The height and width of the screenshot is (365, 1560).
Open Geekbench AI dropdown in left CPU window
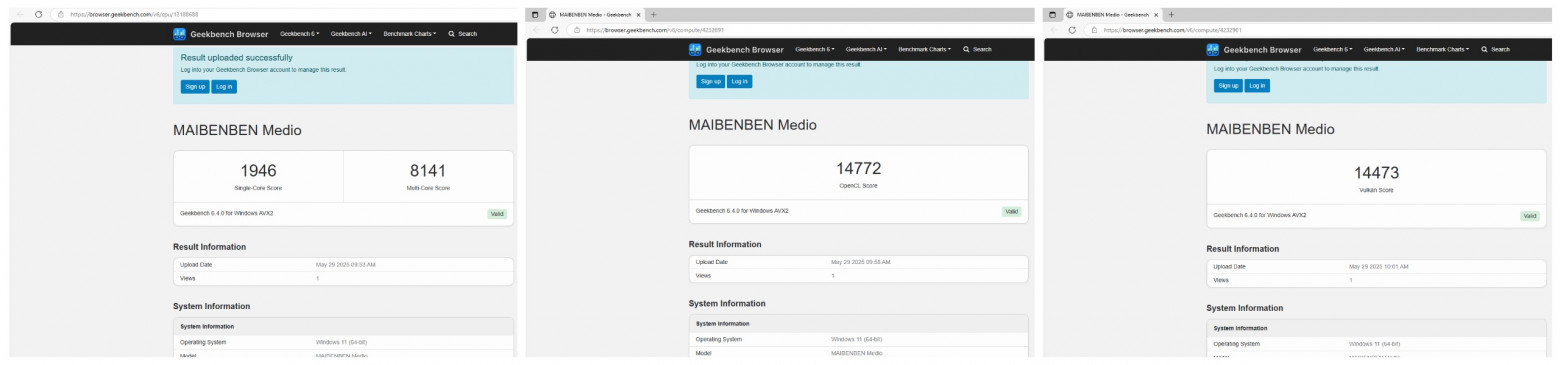(351, 34)
